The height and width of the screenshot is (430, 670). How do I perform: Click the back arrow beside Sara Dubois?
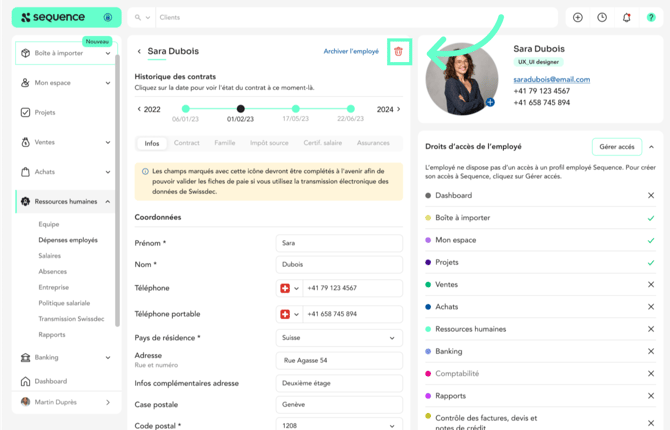139,51
